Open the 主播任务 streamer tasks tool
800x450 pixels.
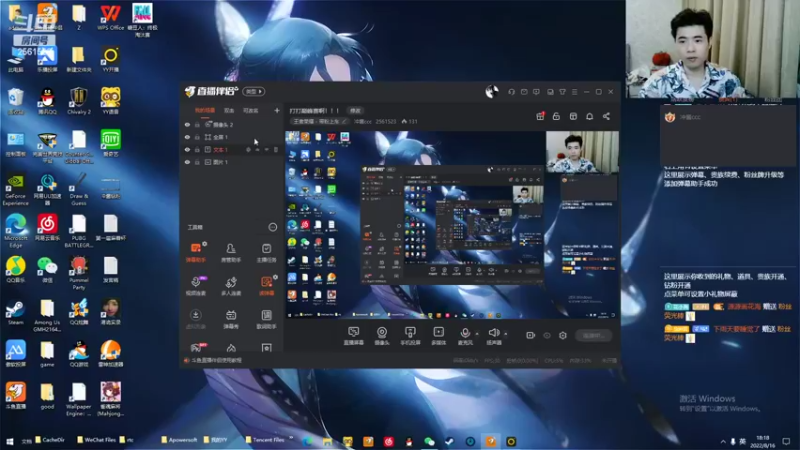(266, 252)
